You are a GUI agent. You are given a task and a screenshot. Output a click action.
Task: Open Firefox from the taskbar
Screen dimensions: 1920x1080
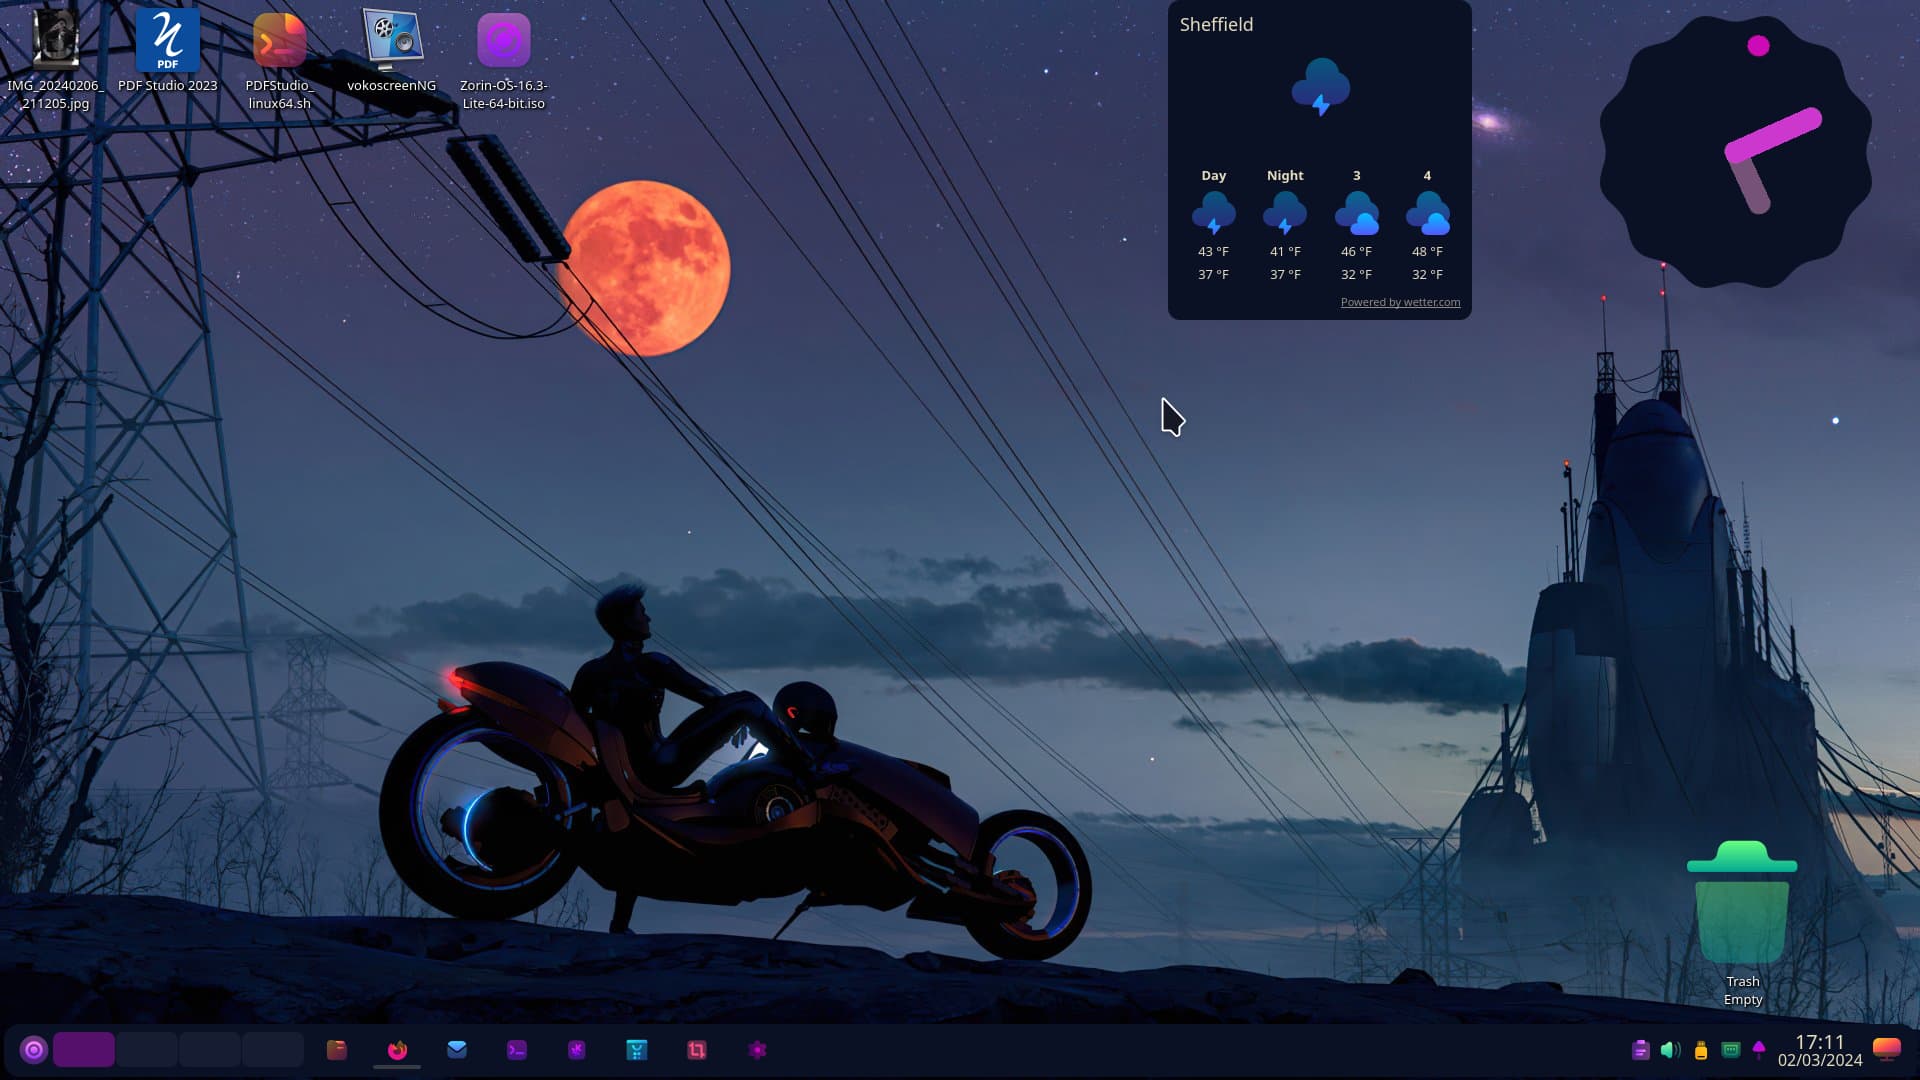tap(397, 1050)
